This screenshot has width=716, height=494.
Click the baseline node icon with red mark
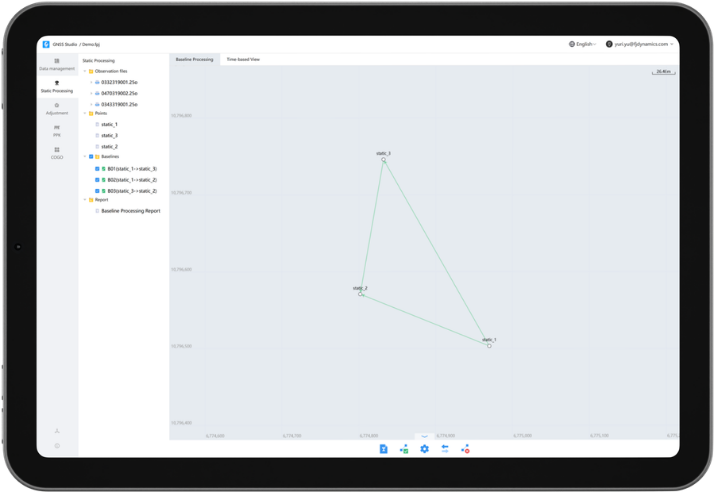coord(465,449)
